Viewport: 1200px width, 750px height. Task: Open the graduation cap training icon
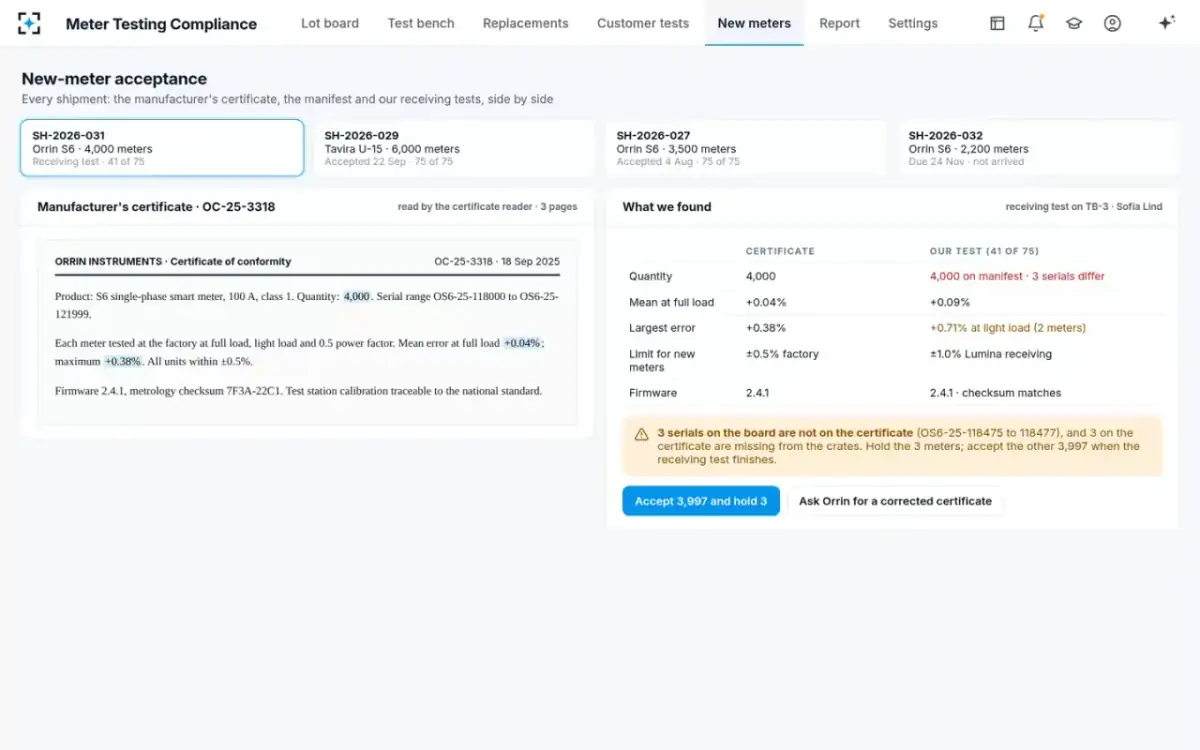[x=1074, y=23]
